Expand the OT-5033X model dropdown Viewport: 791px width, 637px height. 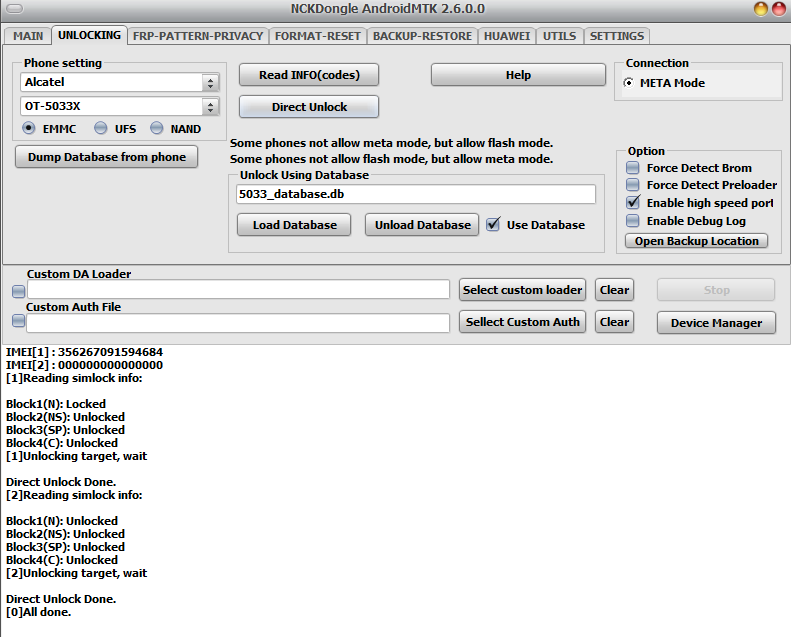pyautogui.click(x=210, y=106)
